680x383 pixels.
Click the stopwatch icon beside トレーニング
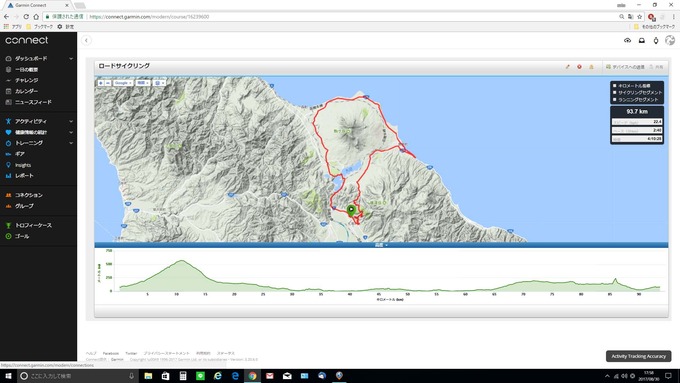tap(8, 143)
